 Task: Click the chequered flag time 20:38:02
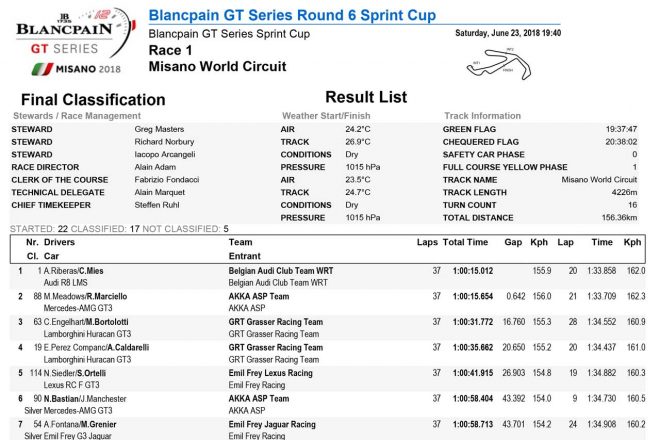pyautogui.click(x=620, y=142)
